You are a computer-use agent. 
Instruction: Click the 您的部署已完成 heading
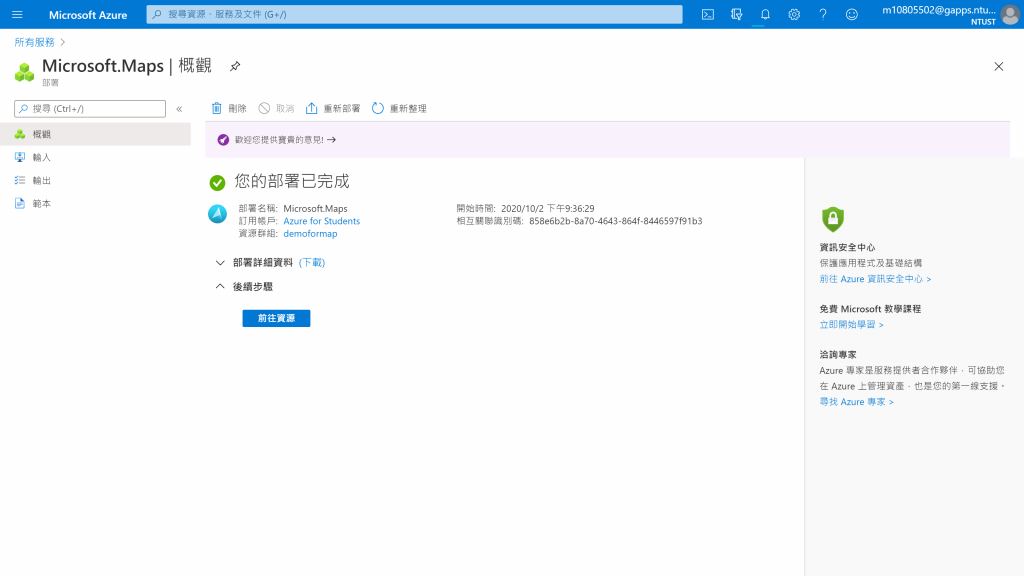point(292,182)
